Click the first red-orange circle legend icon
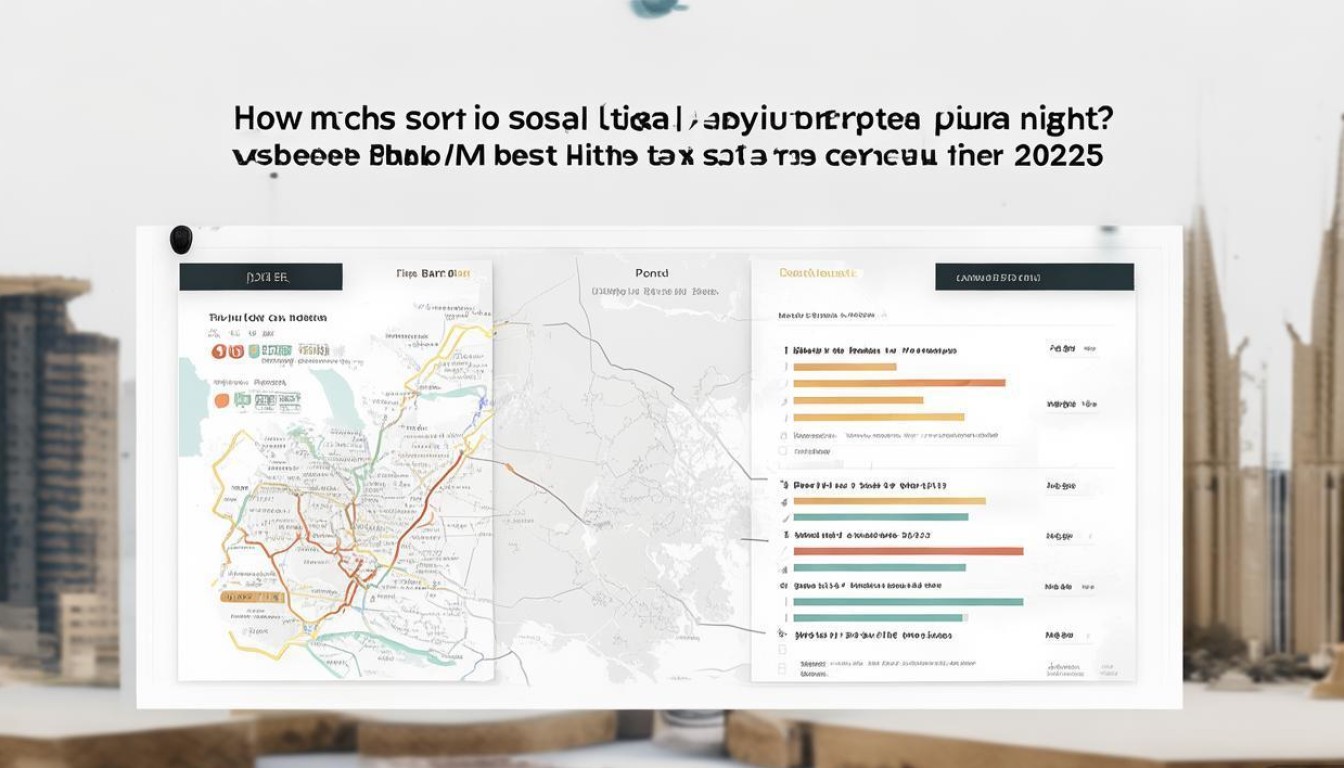This screenshot has height=768, width=1344. [x=218, y=351]
